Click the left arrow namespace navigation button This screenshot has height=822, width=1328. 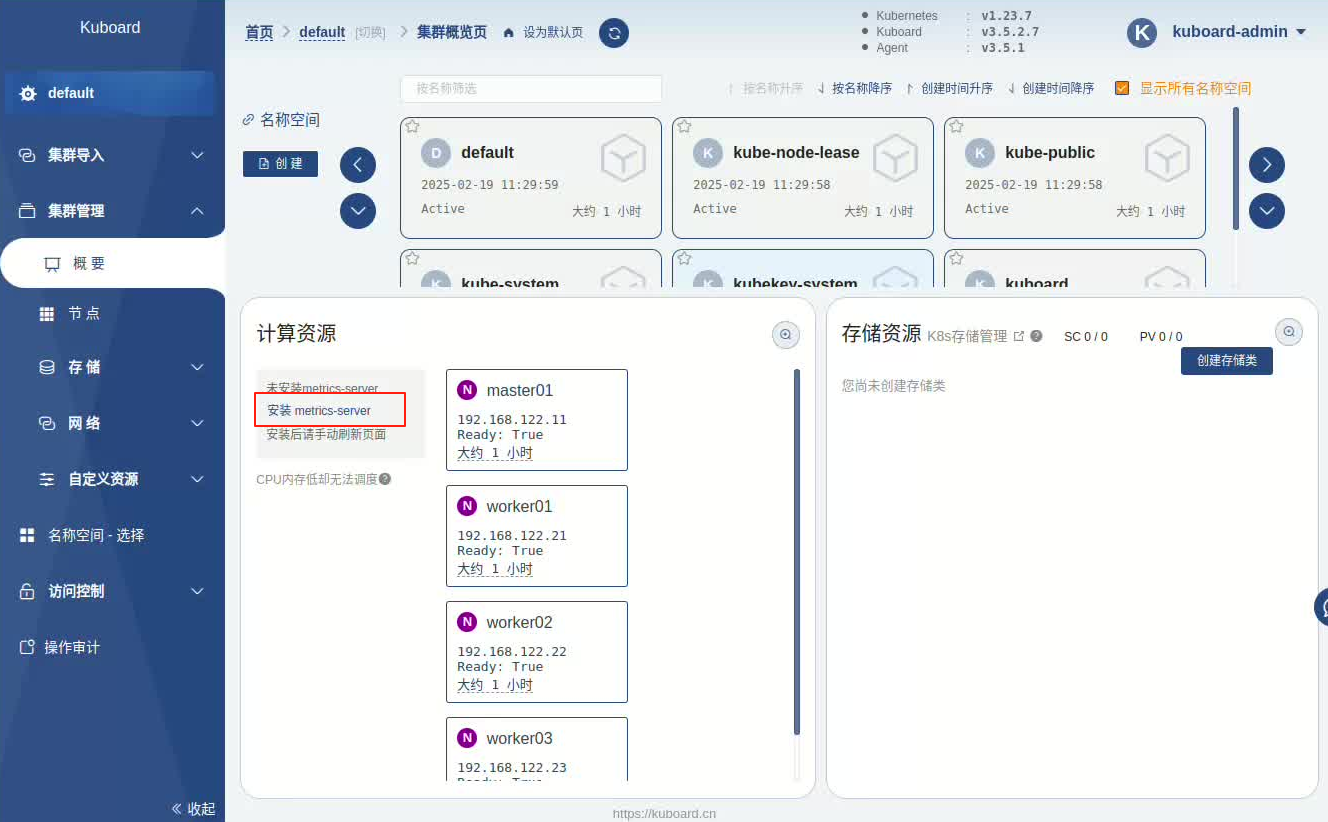click(358, 164)
